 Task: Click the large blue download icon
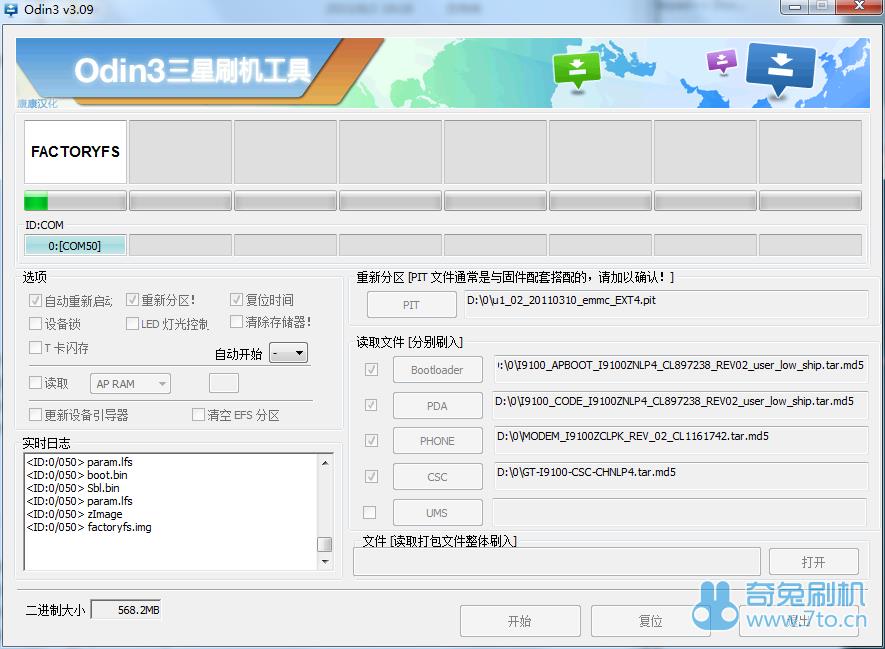tap(781, 67)
